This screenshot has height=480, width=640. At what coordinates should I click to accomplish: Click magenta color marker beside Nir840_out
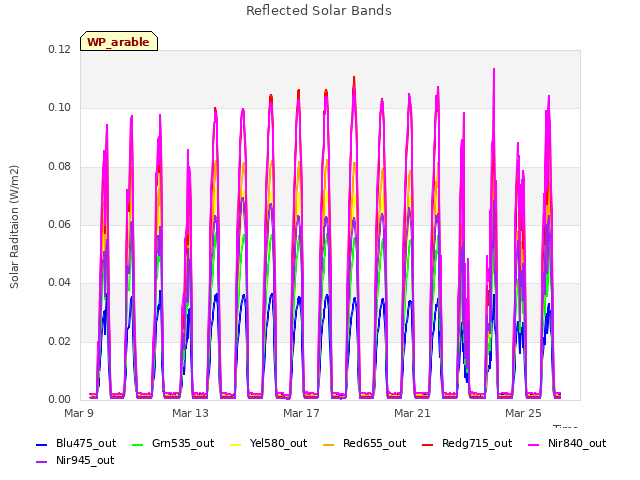[533, 444]
